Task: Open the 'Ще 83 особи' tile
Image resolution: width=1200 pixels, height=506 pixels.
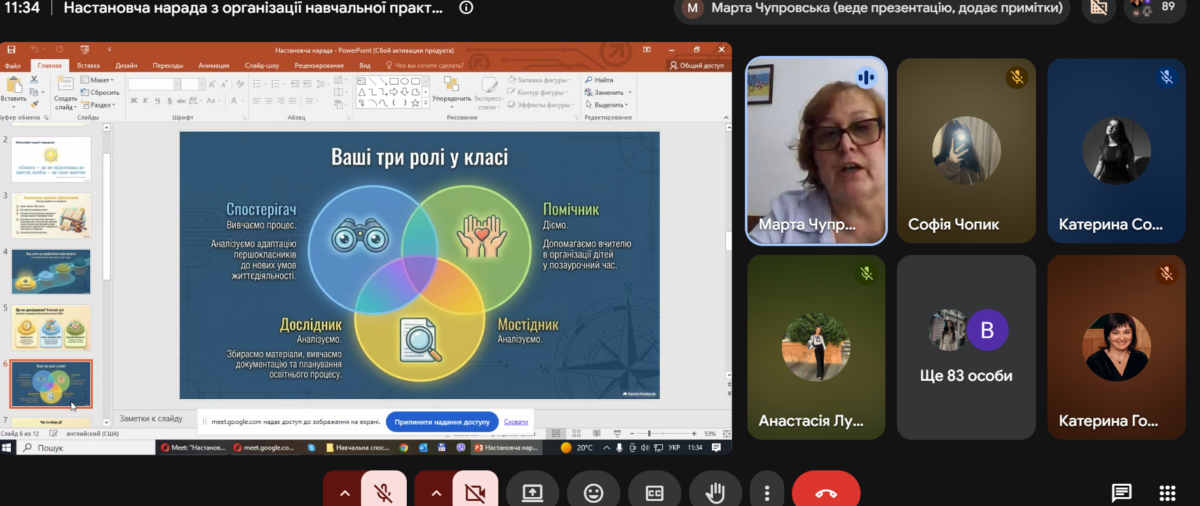Action: (966, 348)
